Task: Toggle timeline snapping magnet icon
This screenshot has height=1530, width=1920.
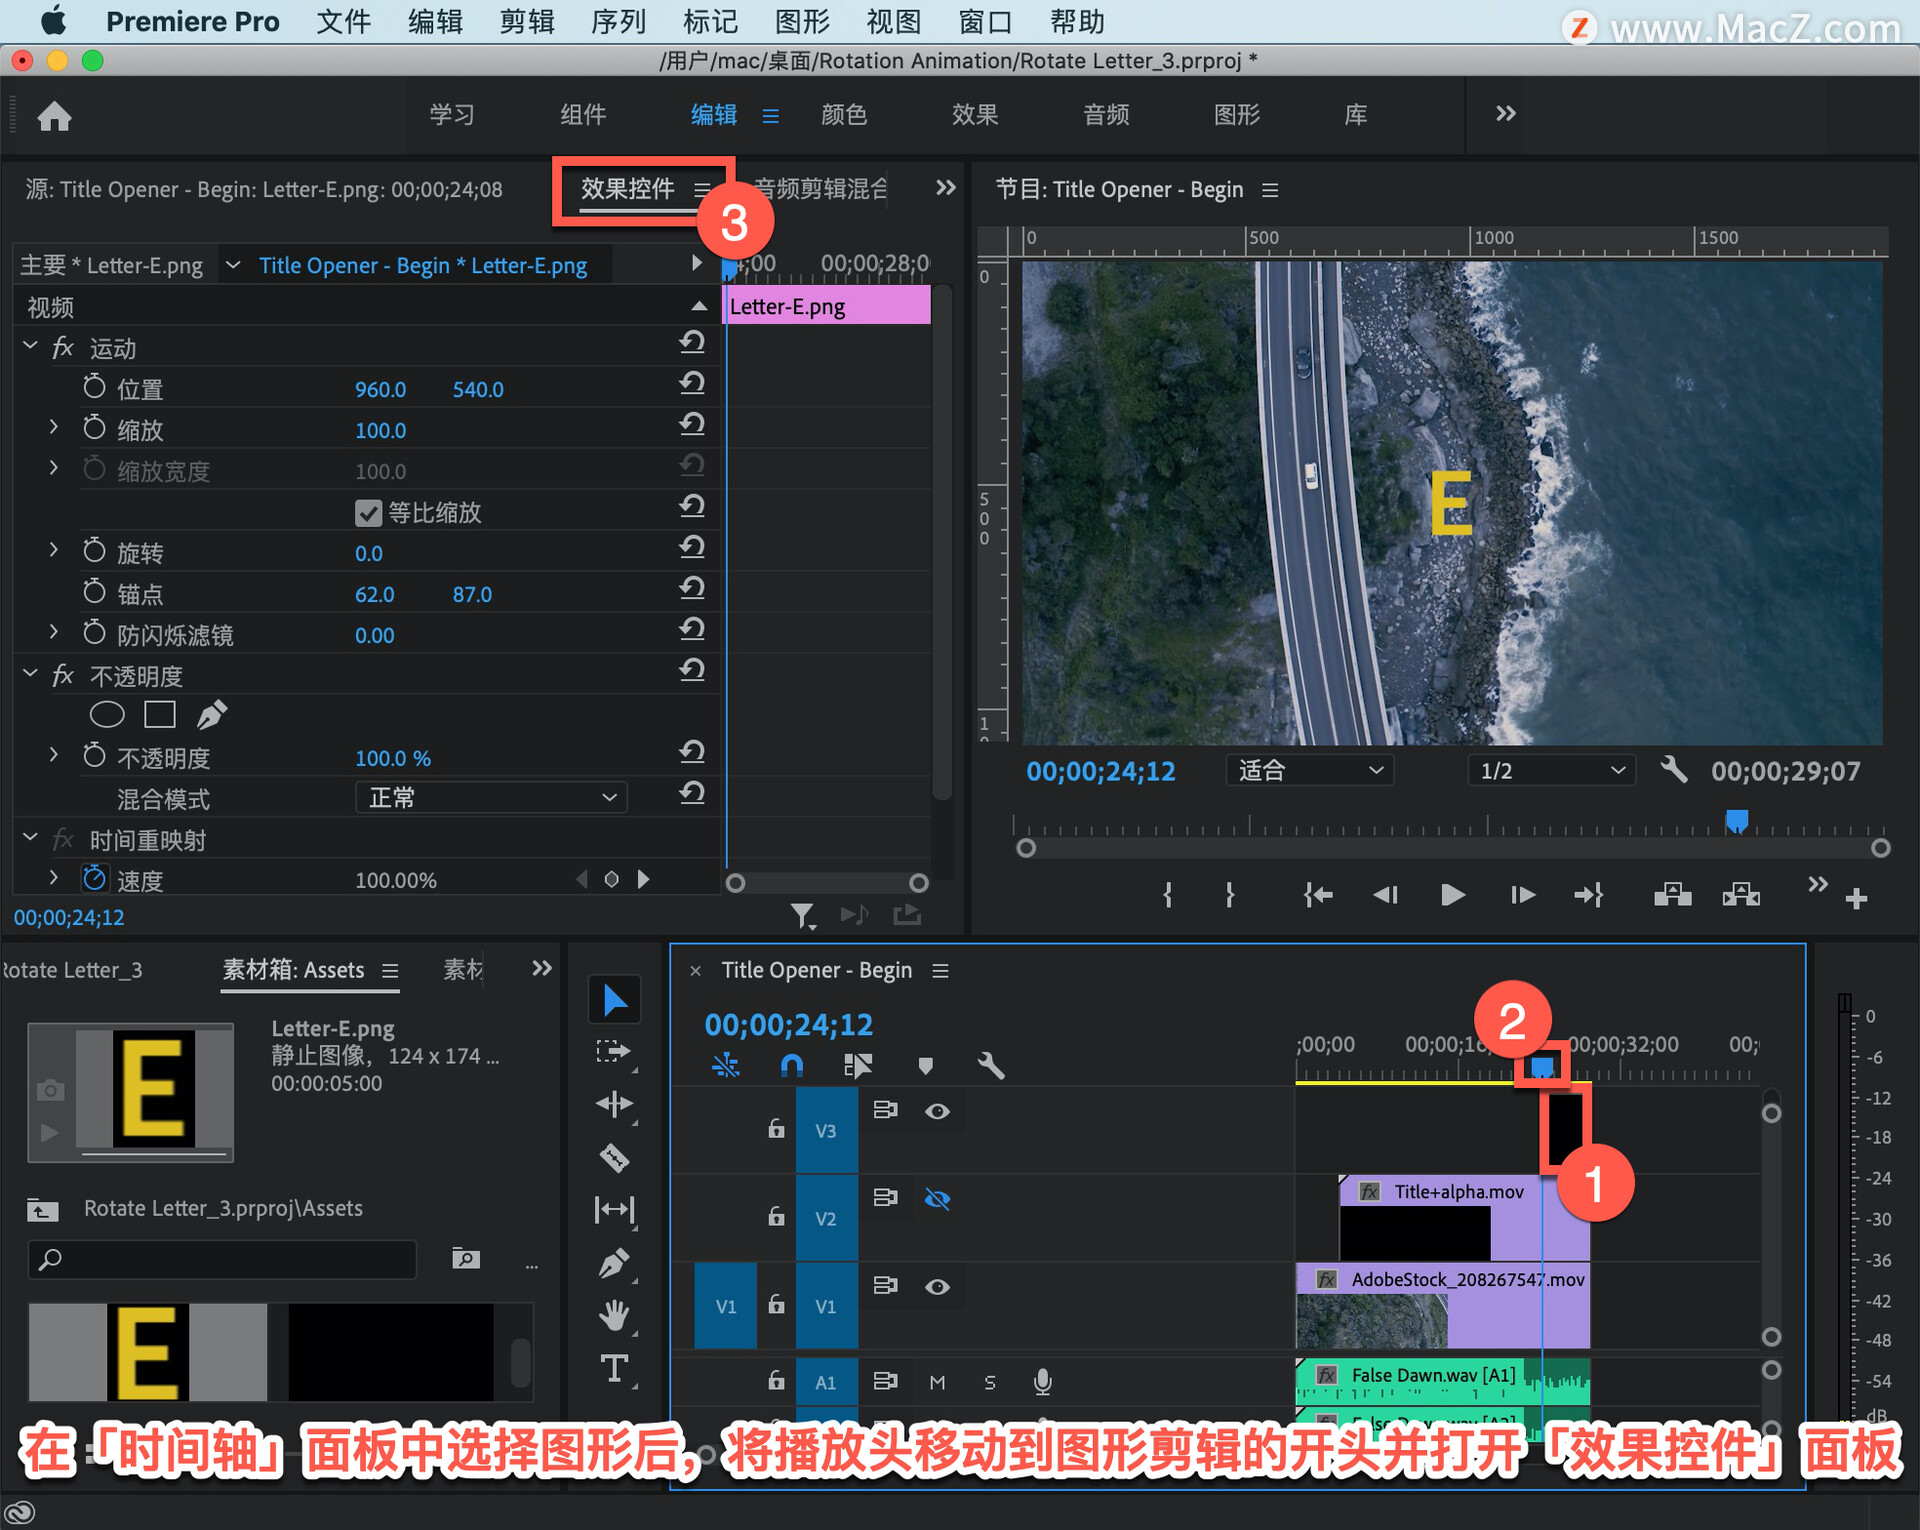Action: pyautogui.click(x=791, y=1066)
